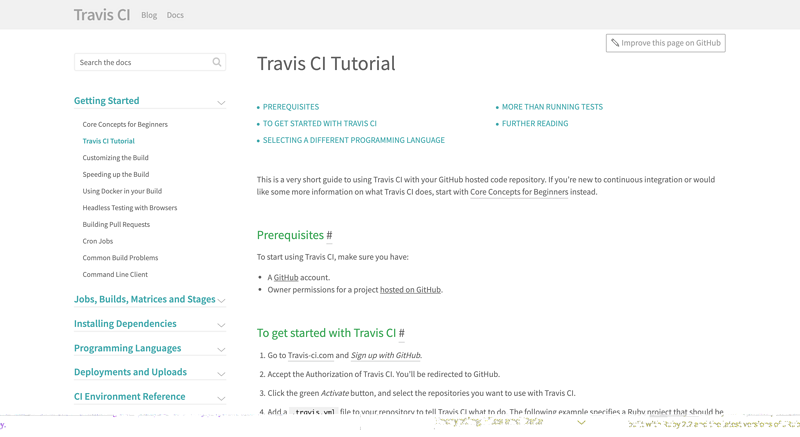Jump to PREREQUISITES section
This screenshot has width=800, height=437.
(x=291, y=107)
